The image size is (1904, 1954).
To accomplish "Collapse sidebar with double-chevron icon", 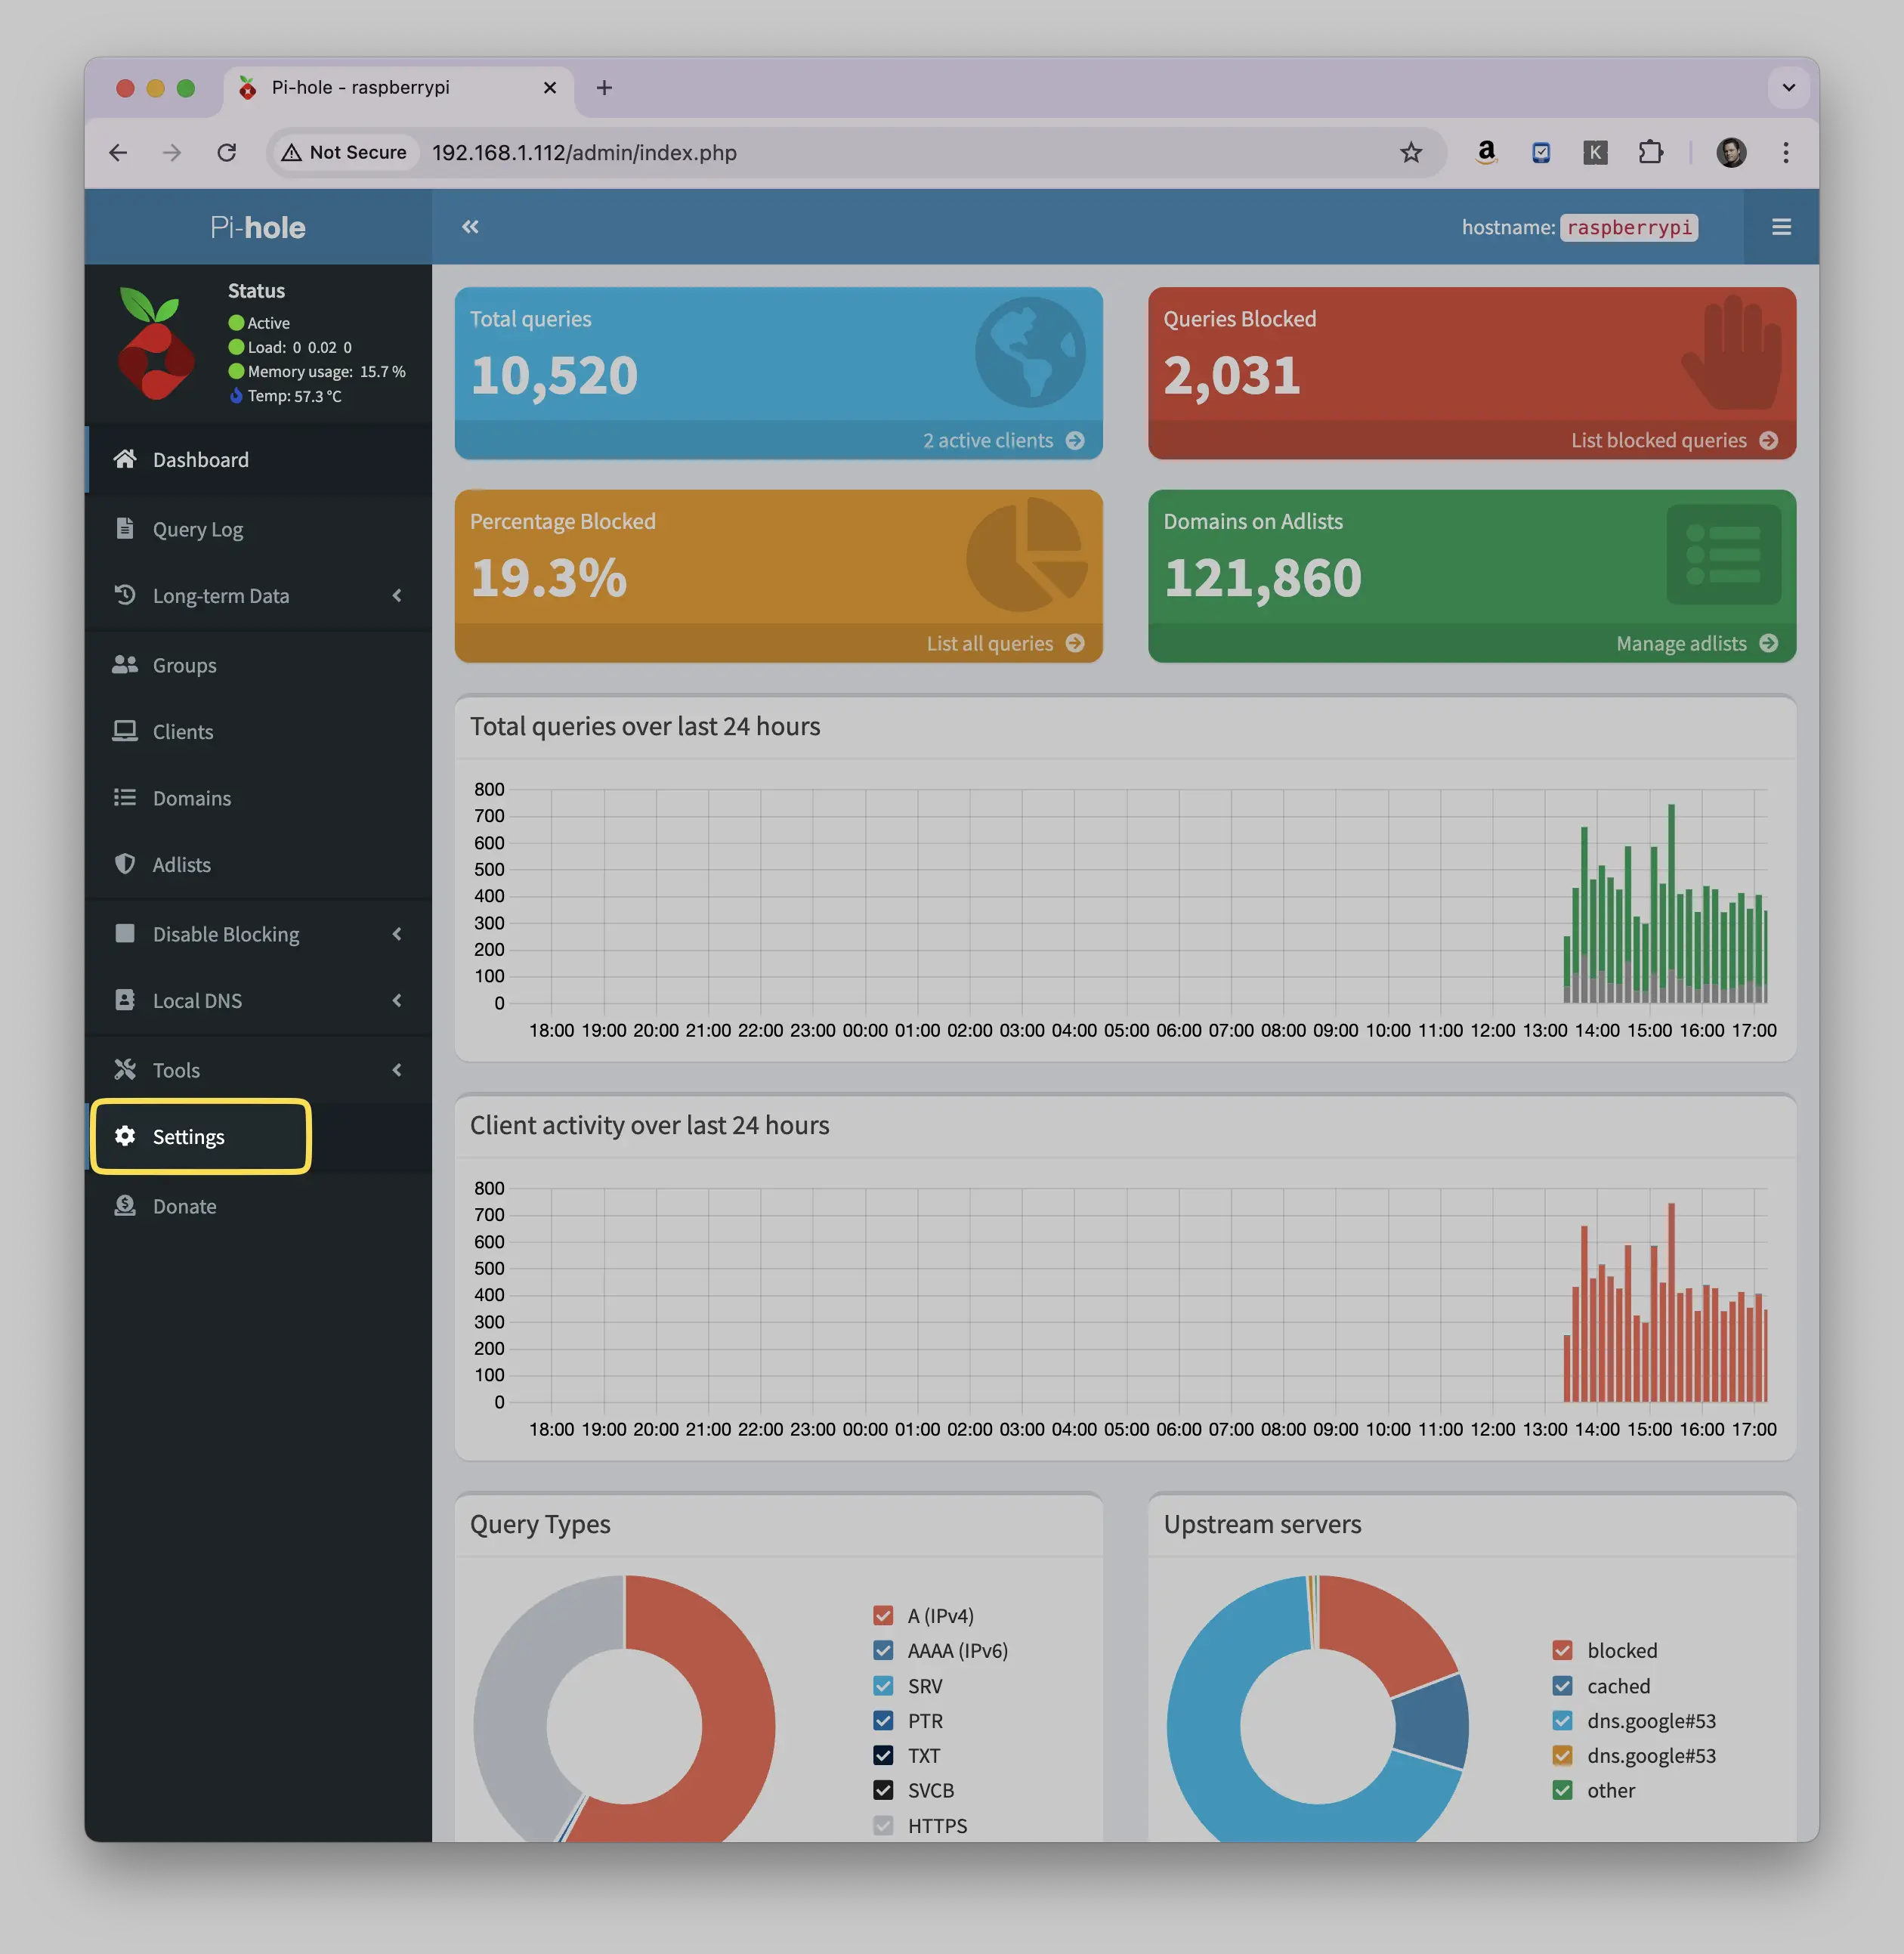I will click(x=470, y=227).
